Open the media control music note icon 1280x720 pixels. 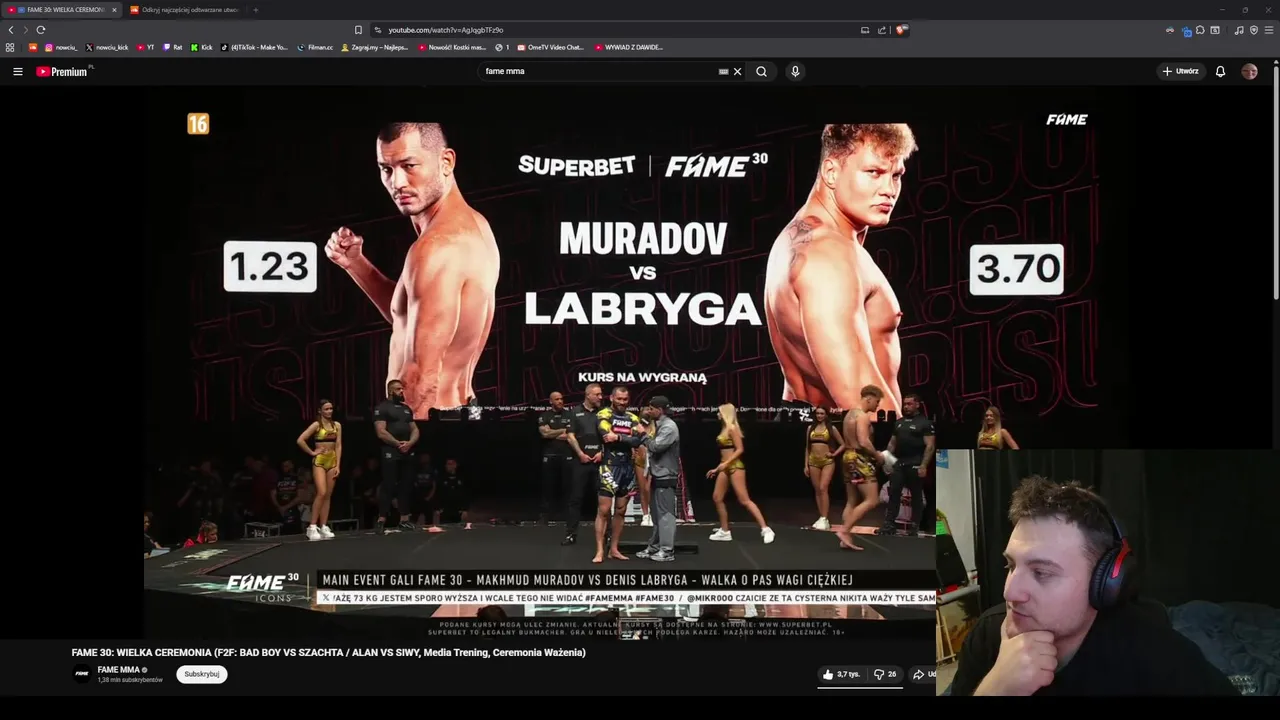1239,30
